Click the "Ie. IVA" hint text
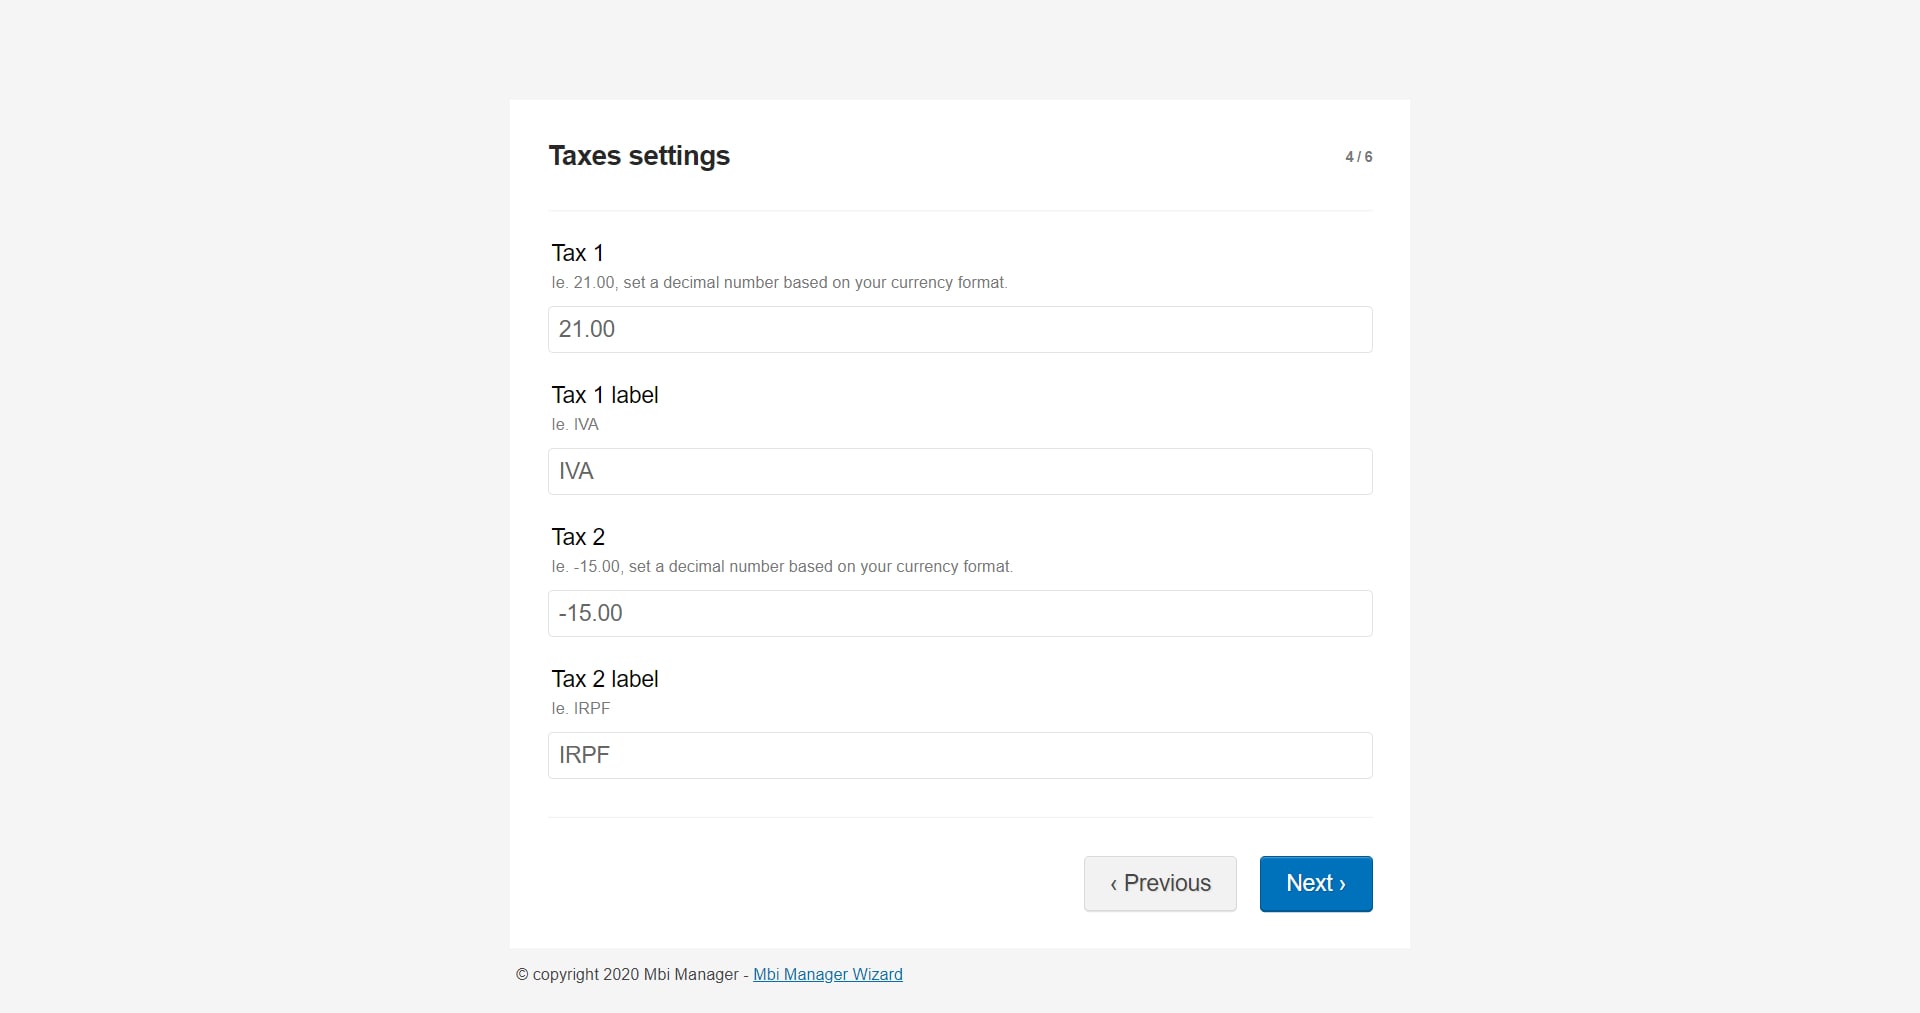This screenshot has height=1013, width=1920. pos(575,425)
